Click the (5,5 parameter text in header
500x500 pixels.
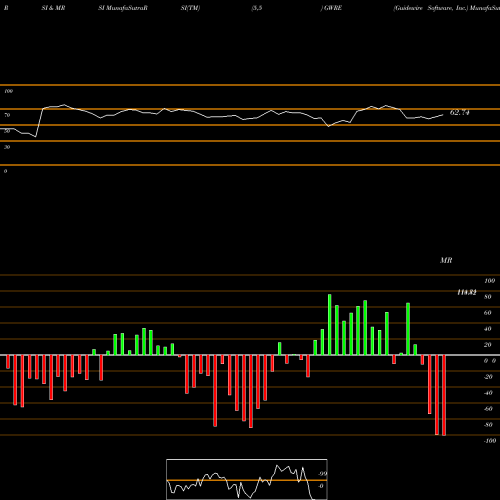click(x=257, y=8)
